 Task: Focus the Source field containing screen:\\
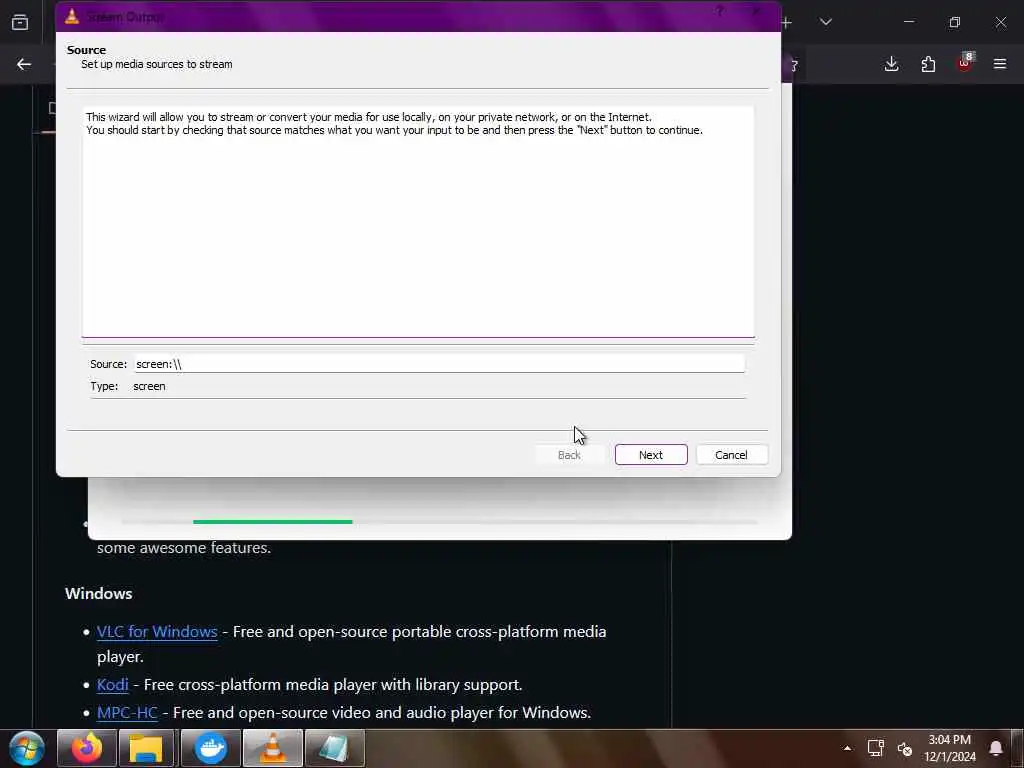tap(439, 364)
